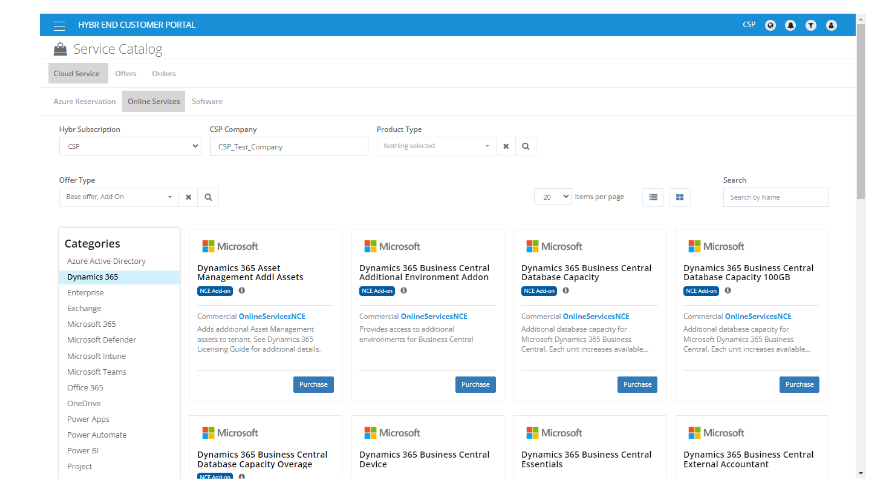Select the Microsoft Defender category

coord(102,340)
